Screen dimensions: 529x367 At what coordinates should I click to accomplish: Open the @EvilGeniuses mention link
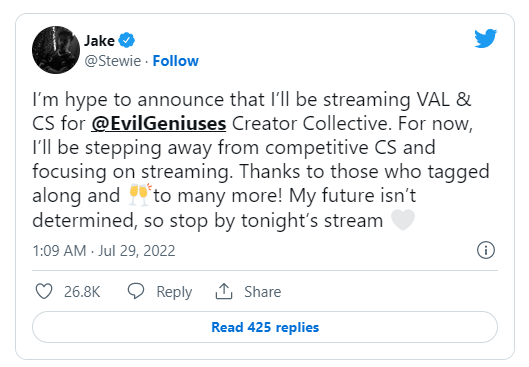[x=159, y=123]
